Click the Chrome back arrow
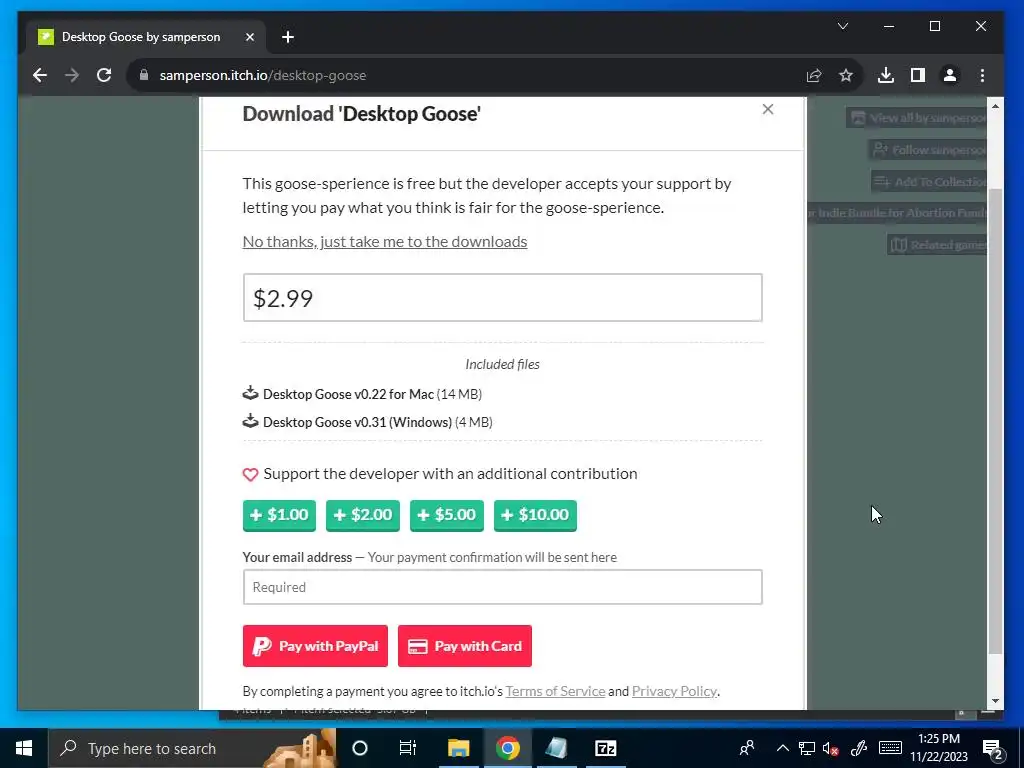The width and height of the screenshot is (1024, 768). (40, 75)
